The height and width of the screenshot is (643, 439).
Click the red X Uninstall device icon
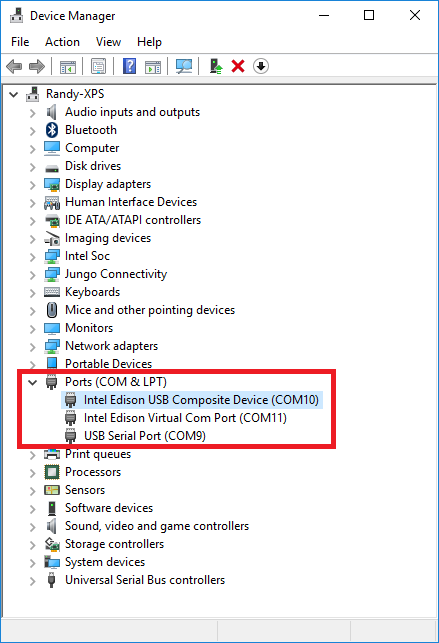click(x=238, y=66)
